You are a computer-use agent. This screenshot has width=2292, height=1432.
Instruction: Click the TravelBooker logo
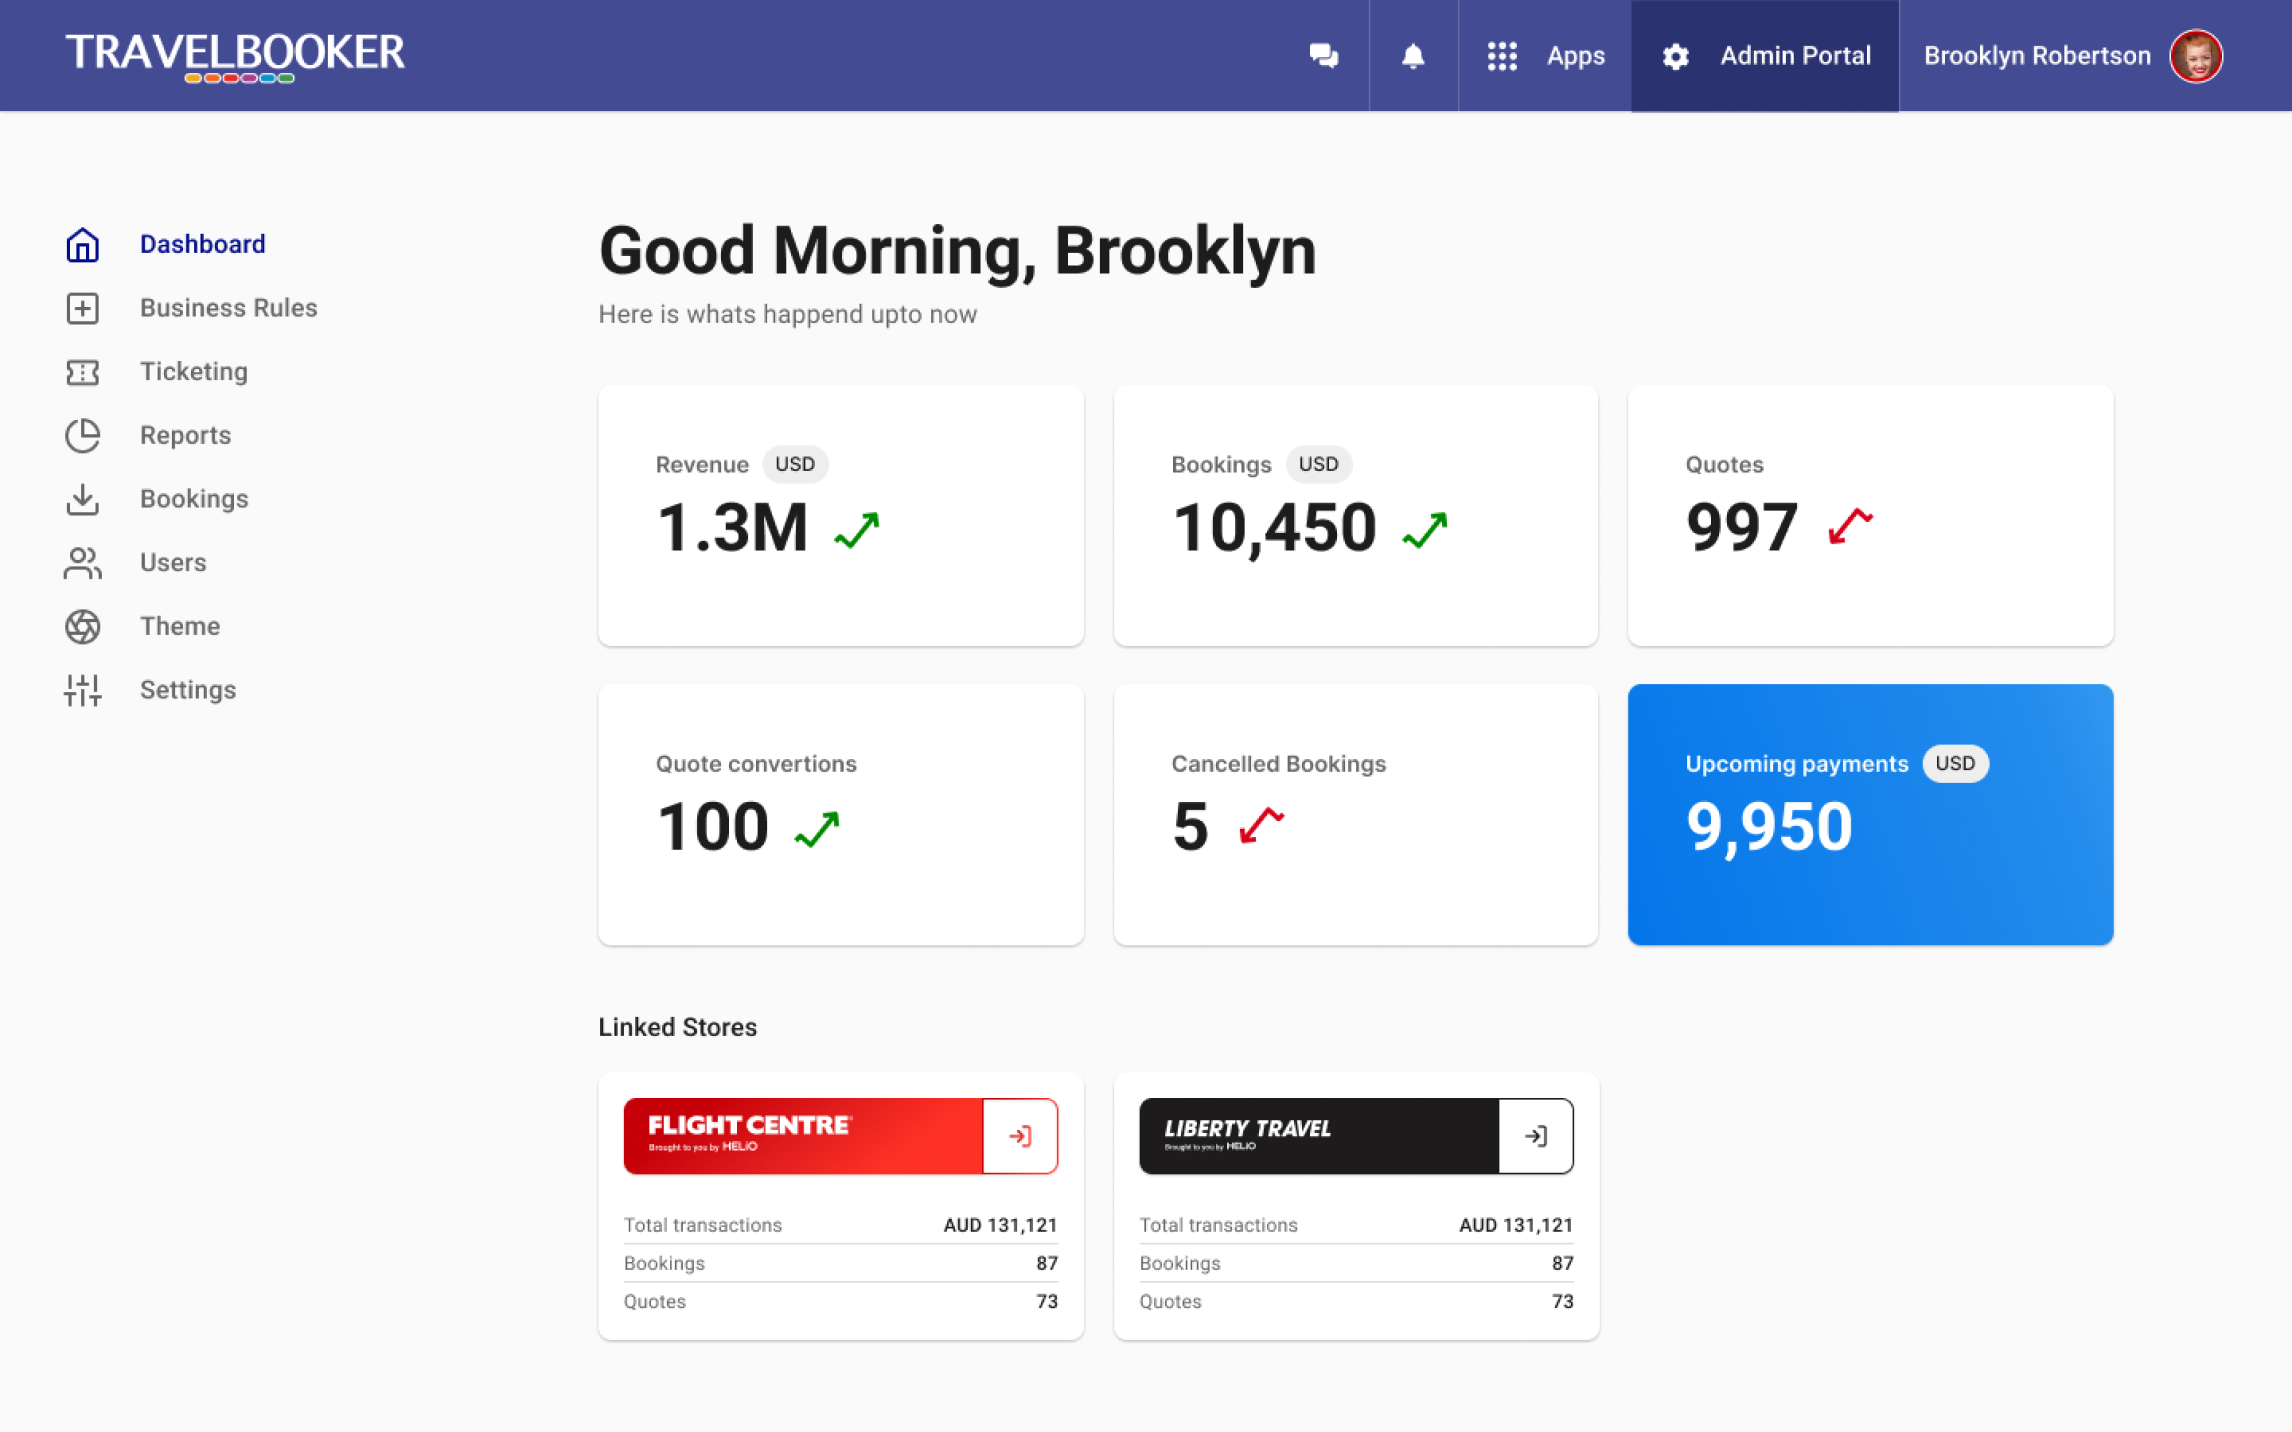tap(235, 56)
